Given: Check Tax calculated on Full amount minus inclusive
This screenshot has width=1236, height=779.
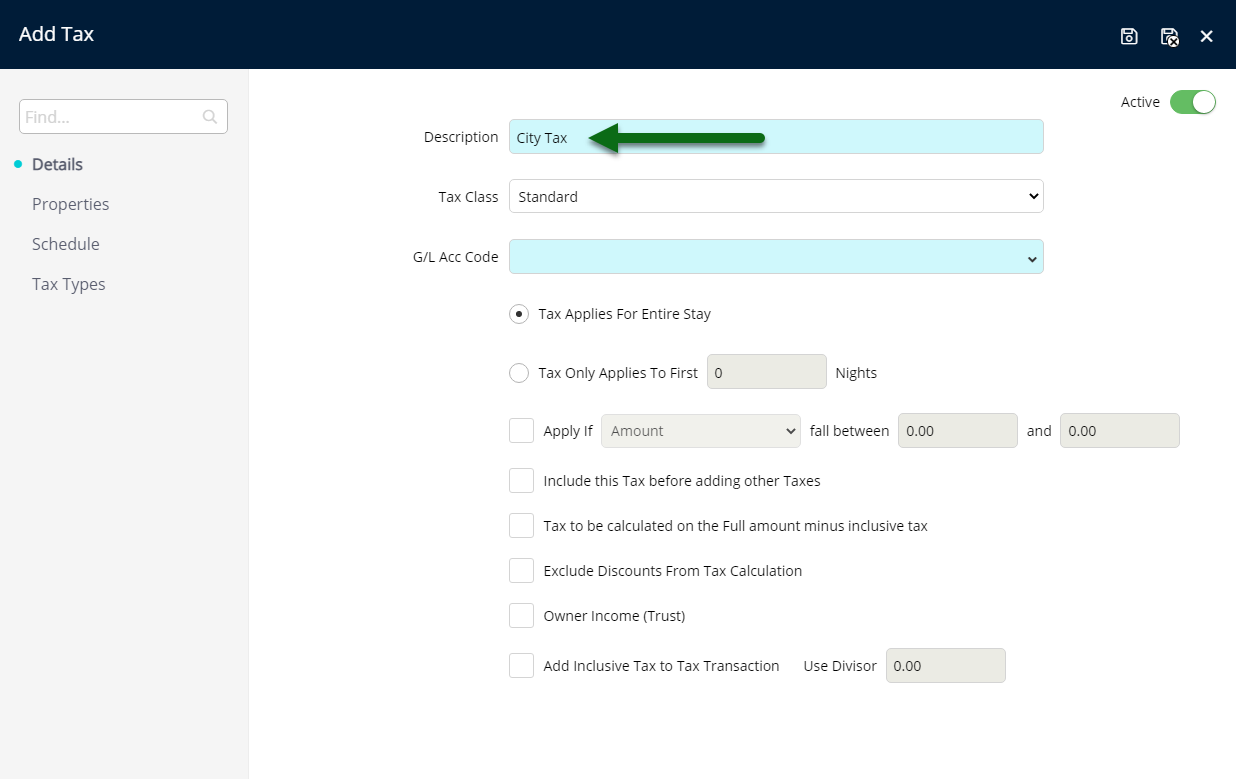Looking at the screenshot, I should [x=521, y=526].
